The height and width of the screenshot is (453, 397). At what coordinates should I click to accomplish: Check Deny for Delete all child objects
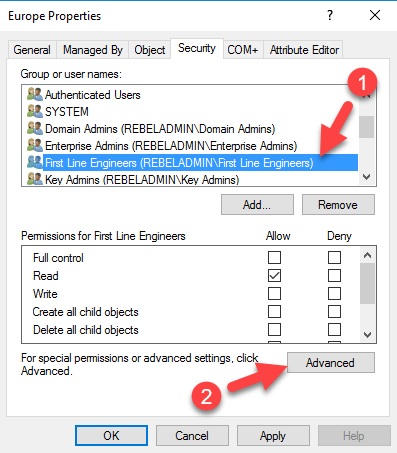tap(334, 330)
